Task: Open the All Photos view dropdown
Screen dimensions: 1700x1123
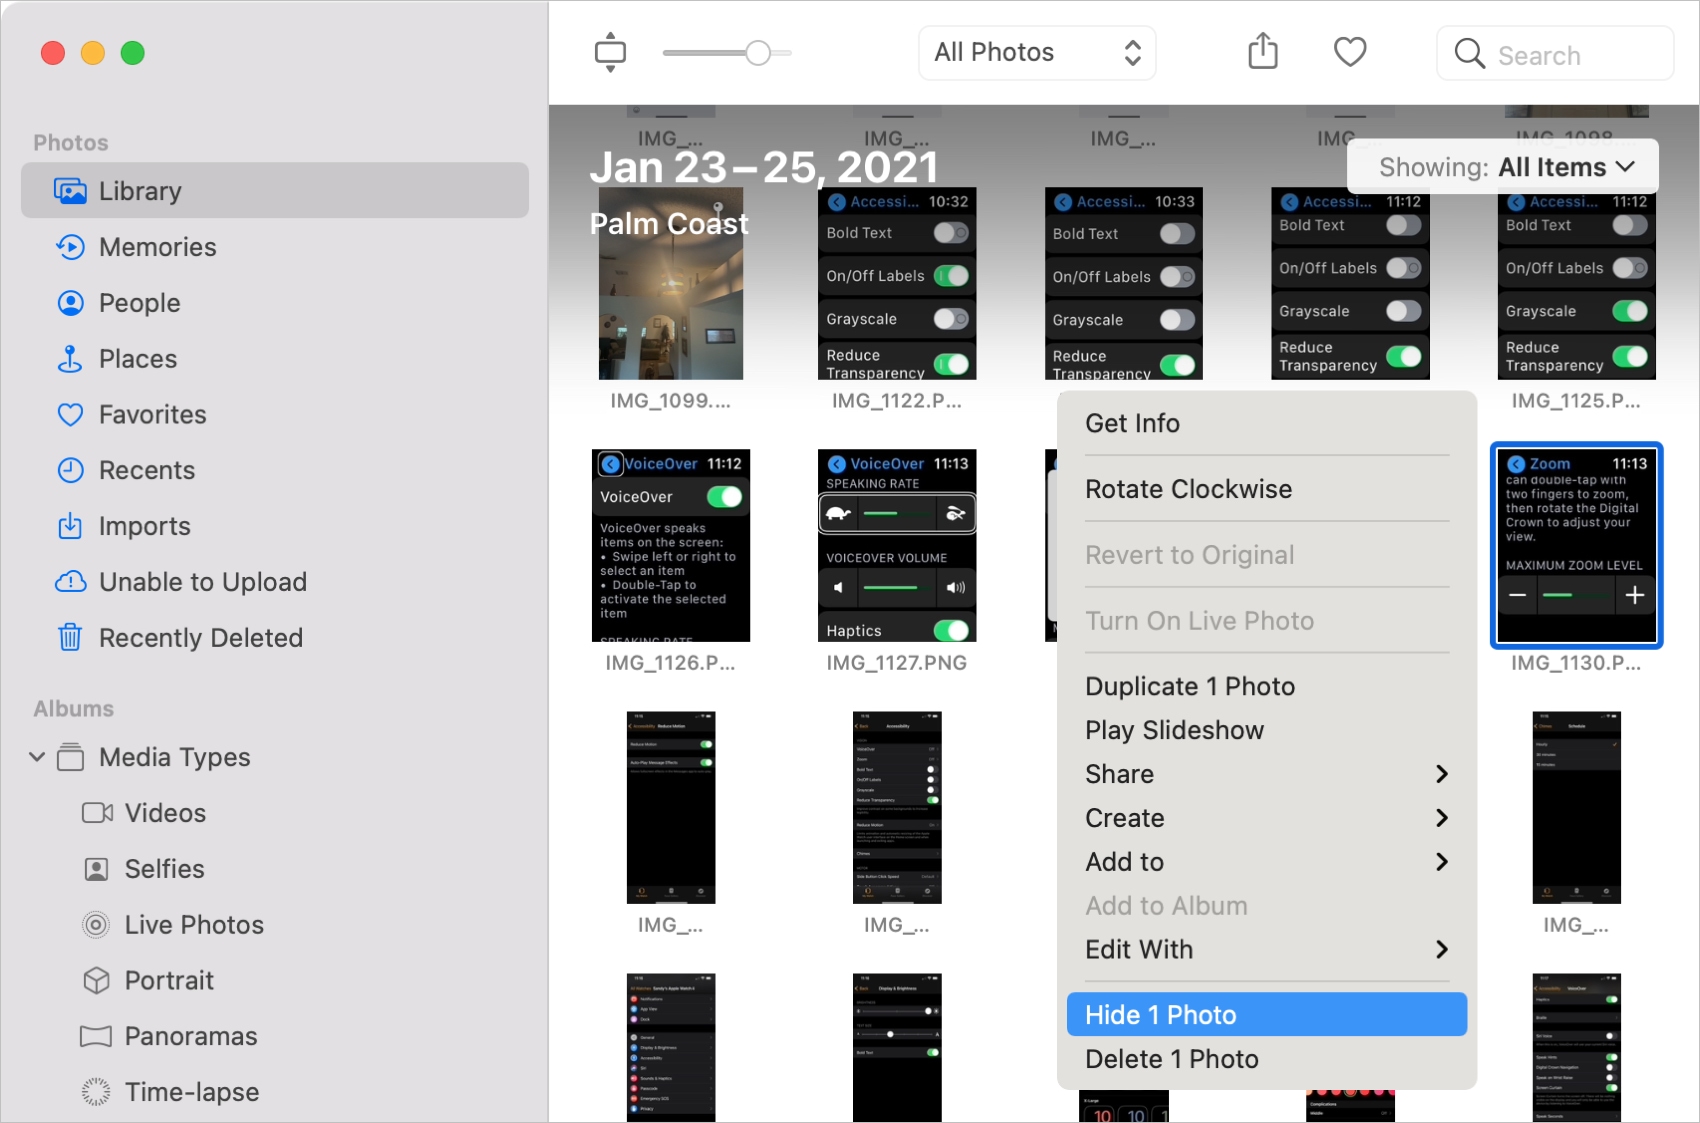Action: click(1037, 53)
